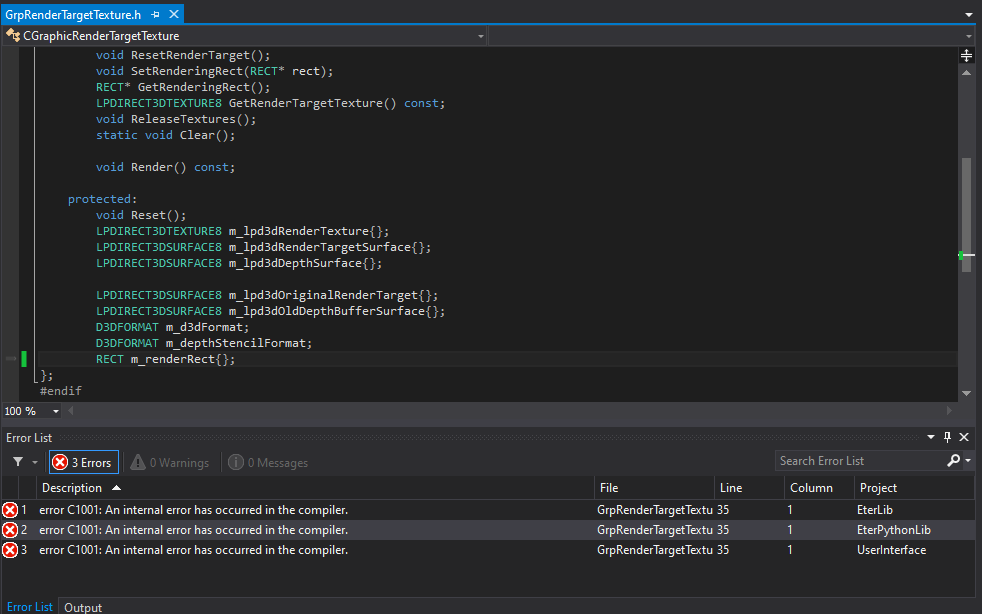Screen dimensions: 982x614
Task: Expand the filter options arrow beside funnel
Action: click(35, 462)
